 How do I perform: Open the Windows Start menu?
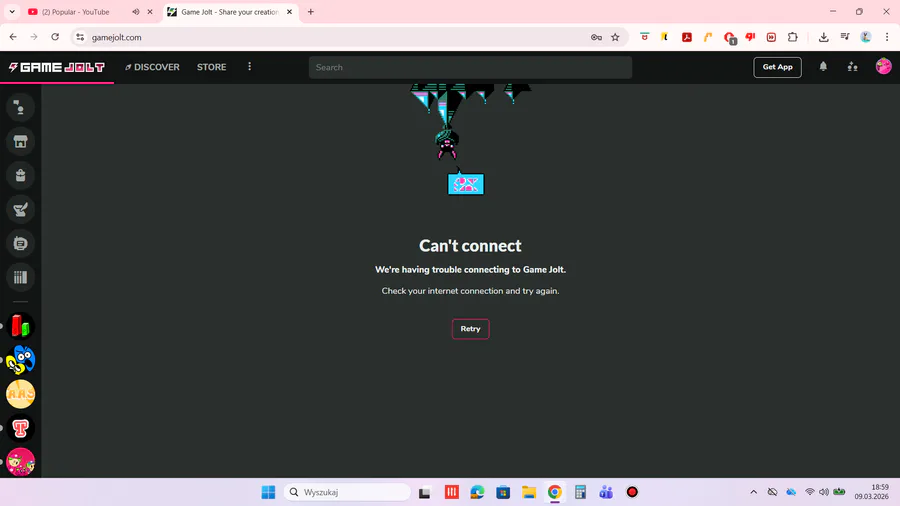(268, 492)
